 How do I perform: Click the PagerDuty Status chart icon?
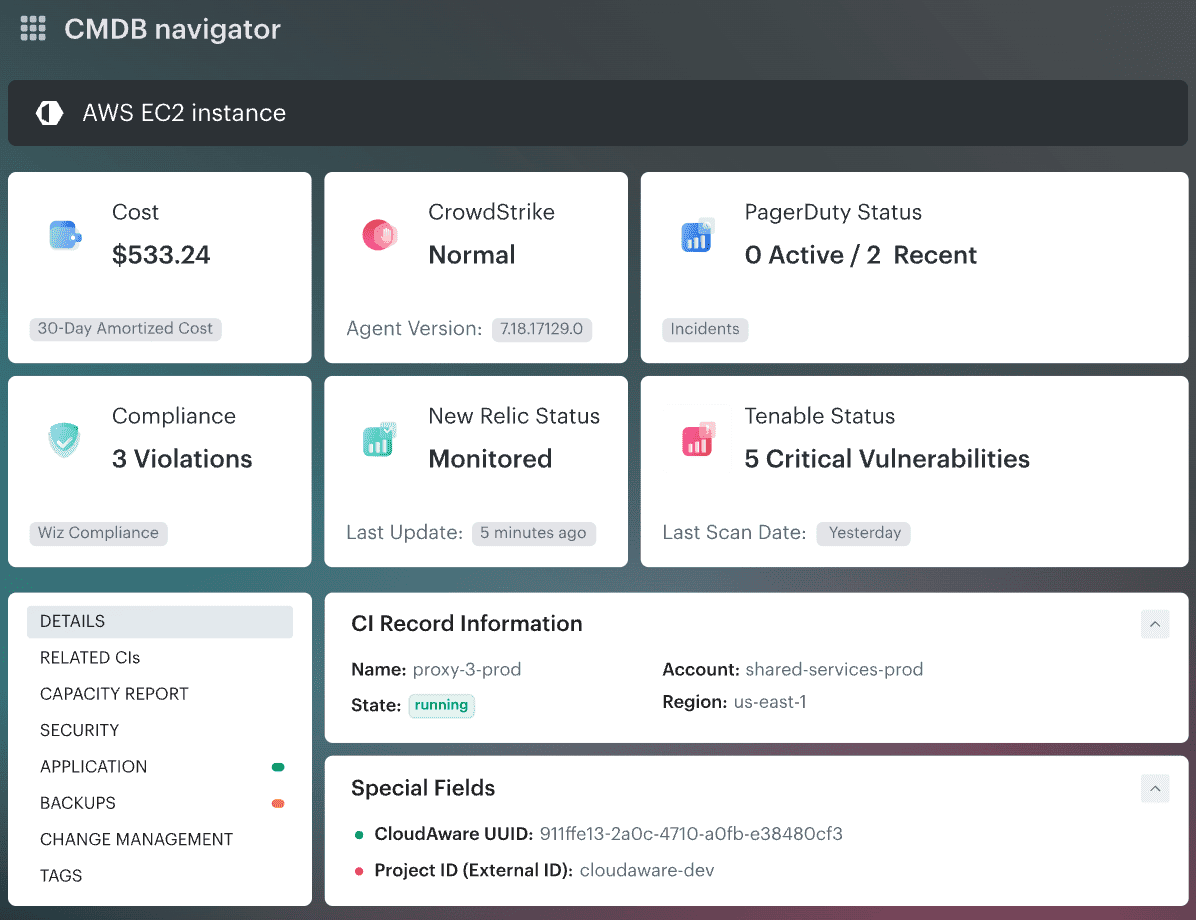(x=697, y=234)
